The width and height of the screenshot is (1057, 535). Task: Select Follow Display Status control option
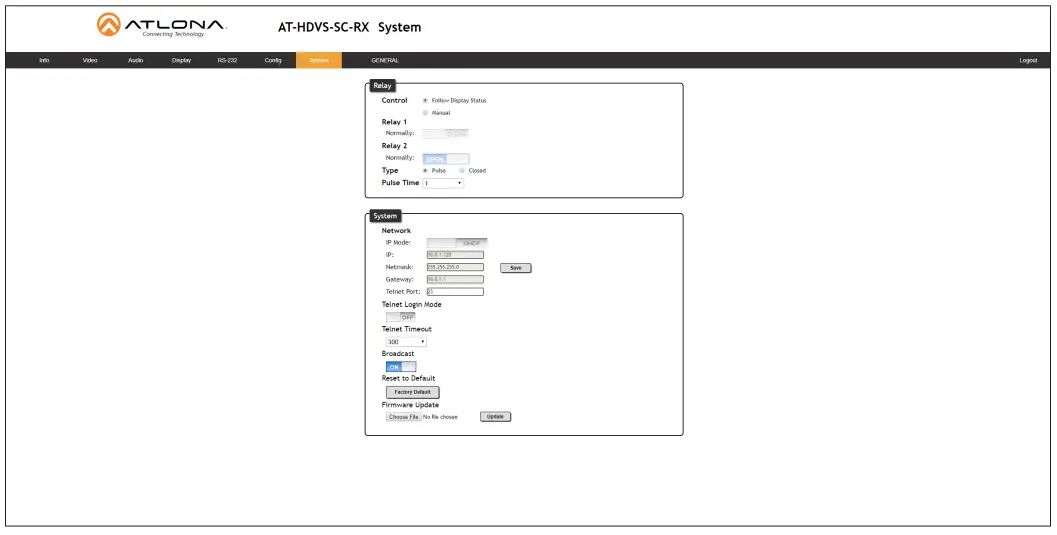425,100
